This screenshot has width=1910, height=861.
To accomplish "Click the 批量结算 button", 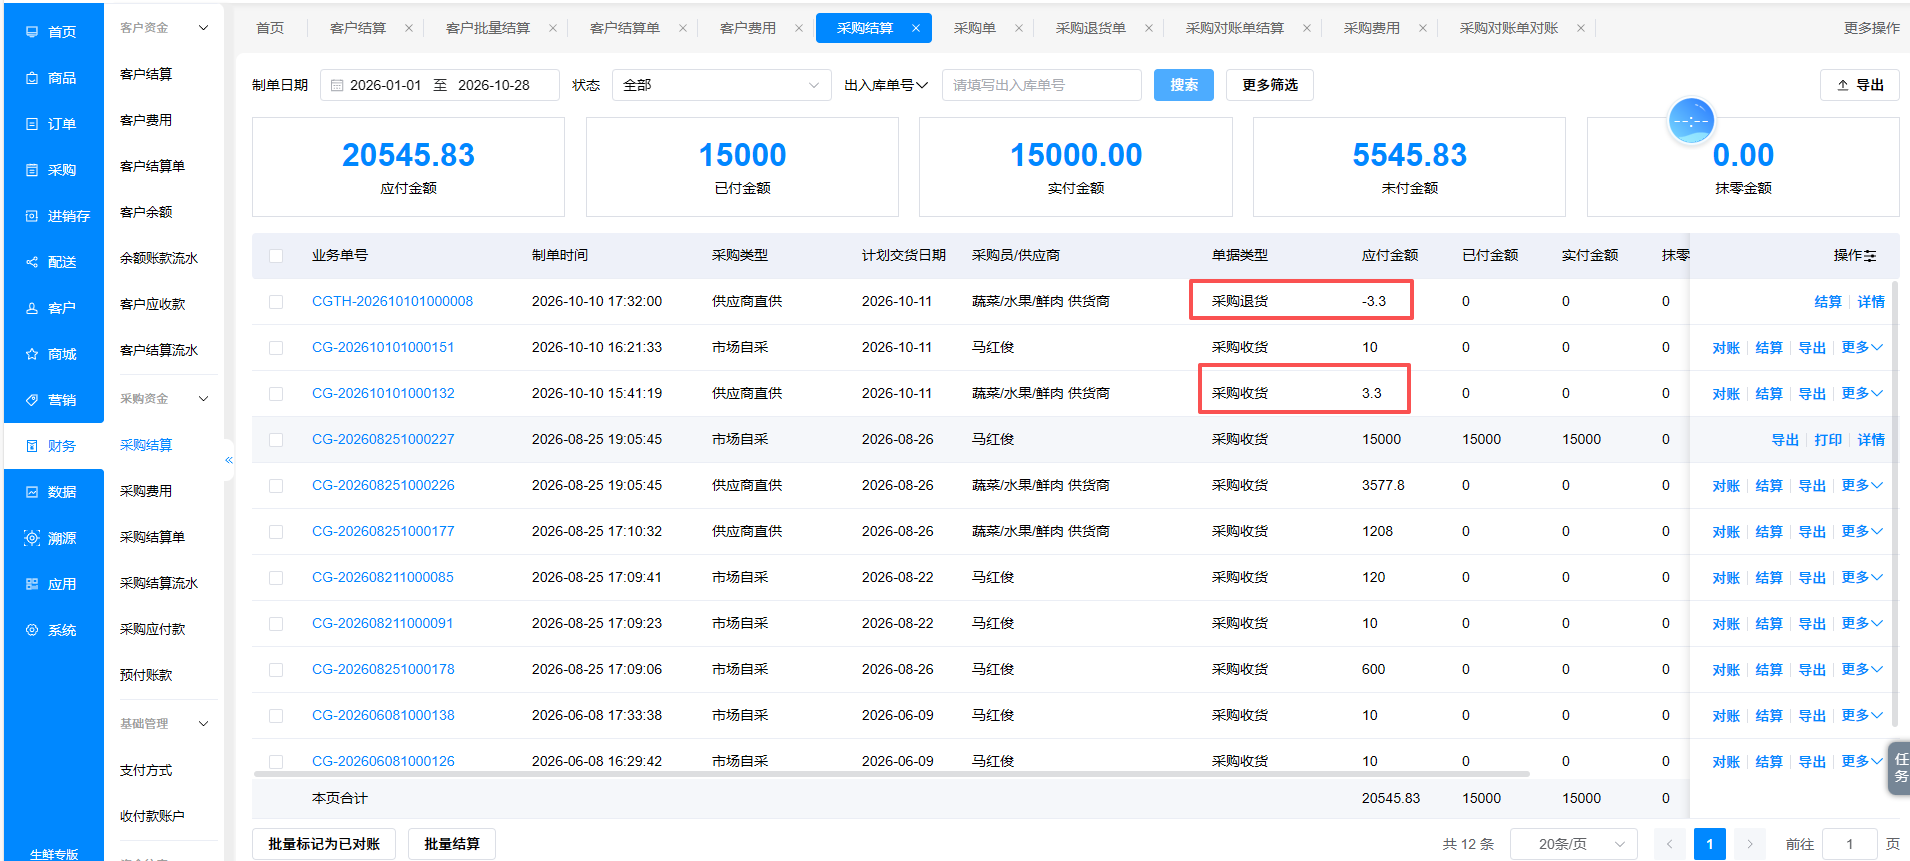I will 452,844.
